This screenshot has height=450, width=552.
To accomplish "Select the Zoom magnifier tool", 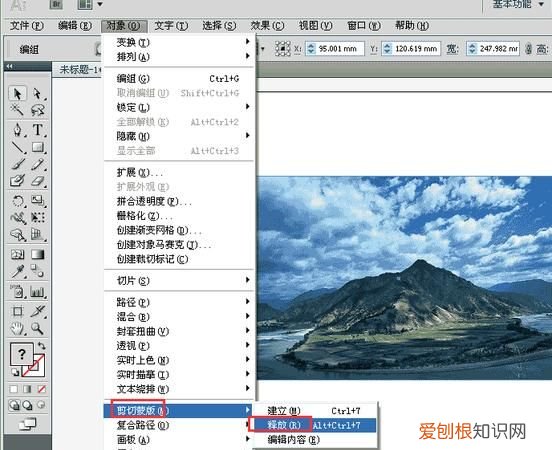I will click(x=38, y=329).
